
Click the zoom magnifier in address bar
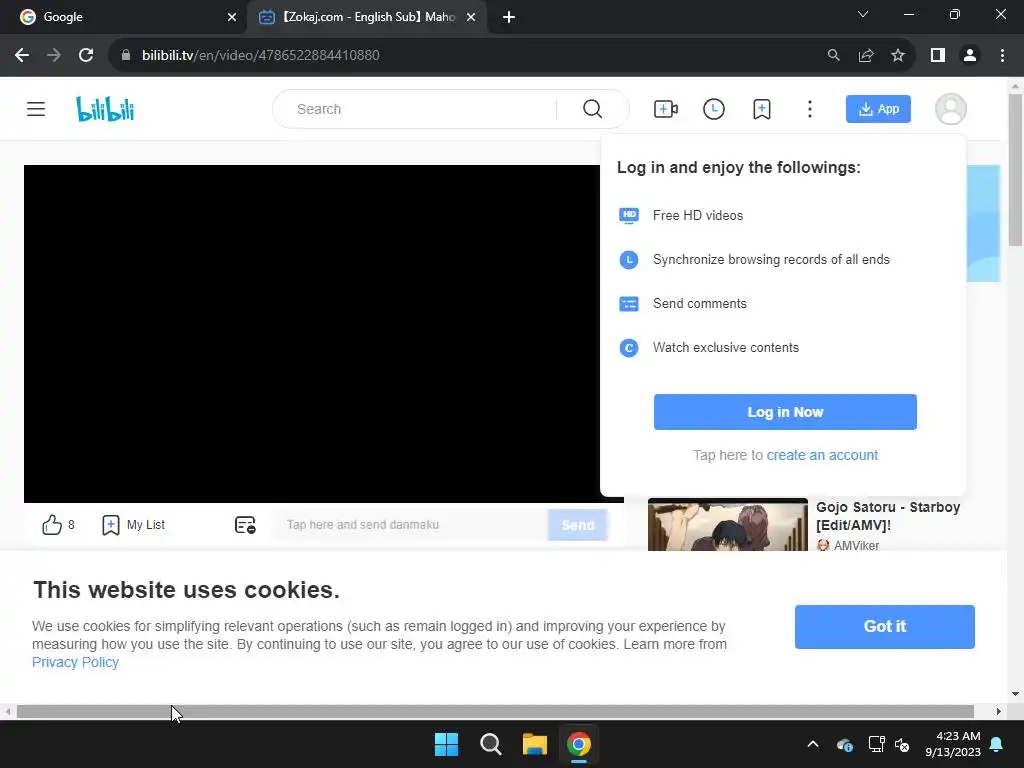click(833, 56)
